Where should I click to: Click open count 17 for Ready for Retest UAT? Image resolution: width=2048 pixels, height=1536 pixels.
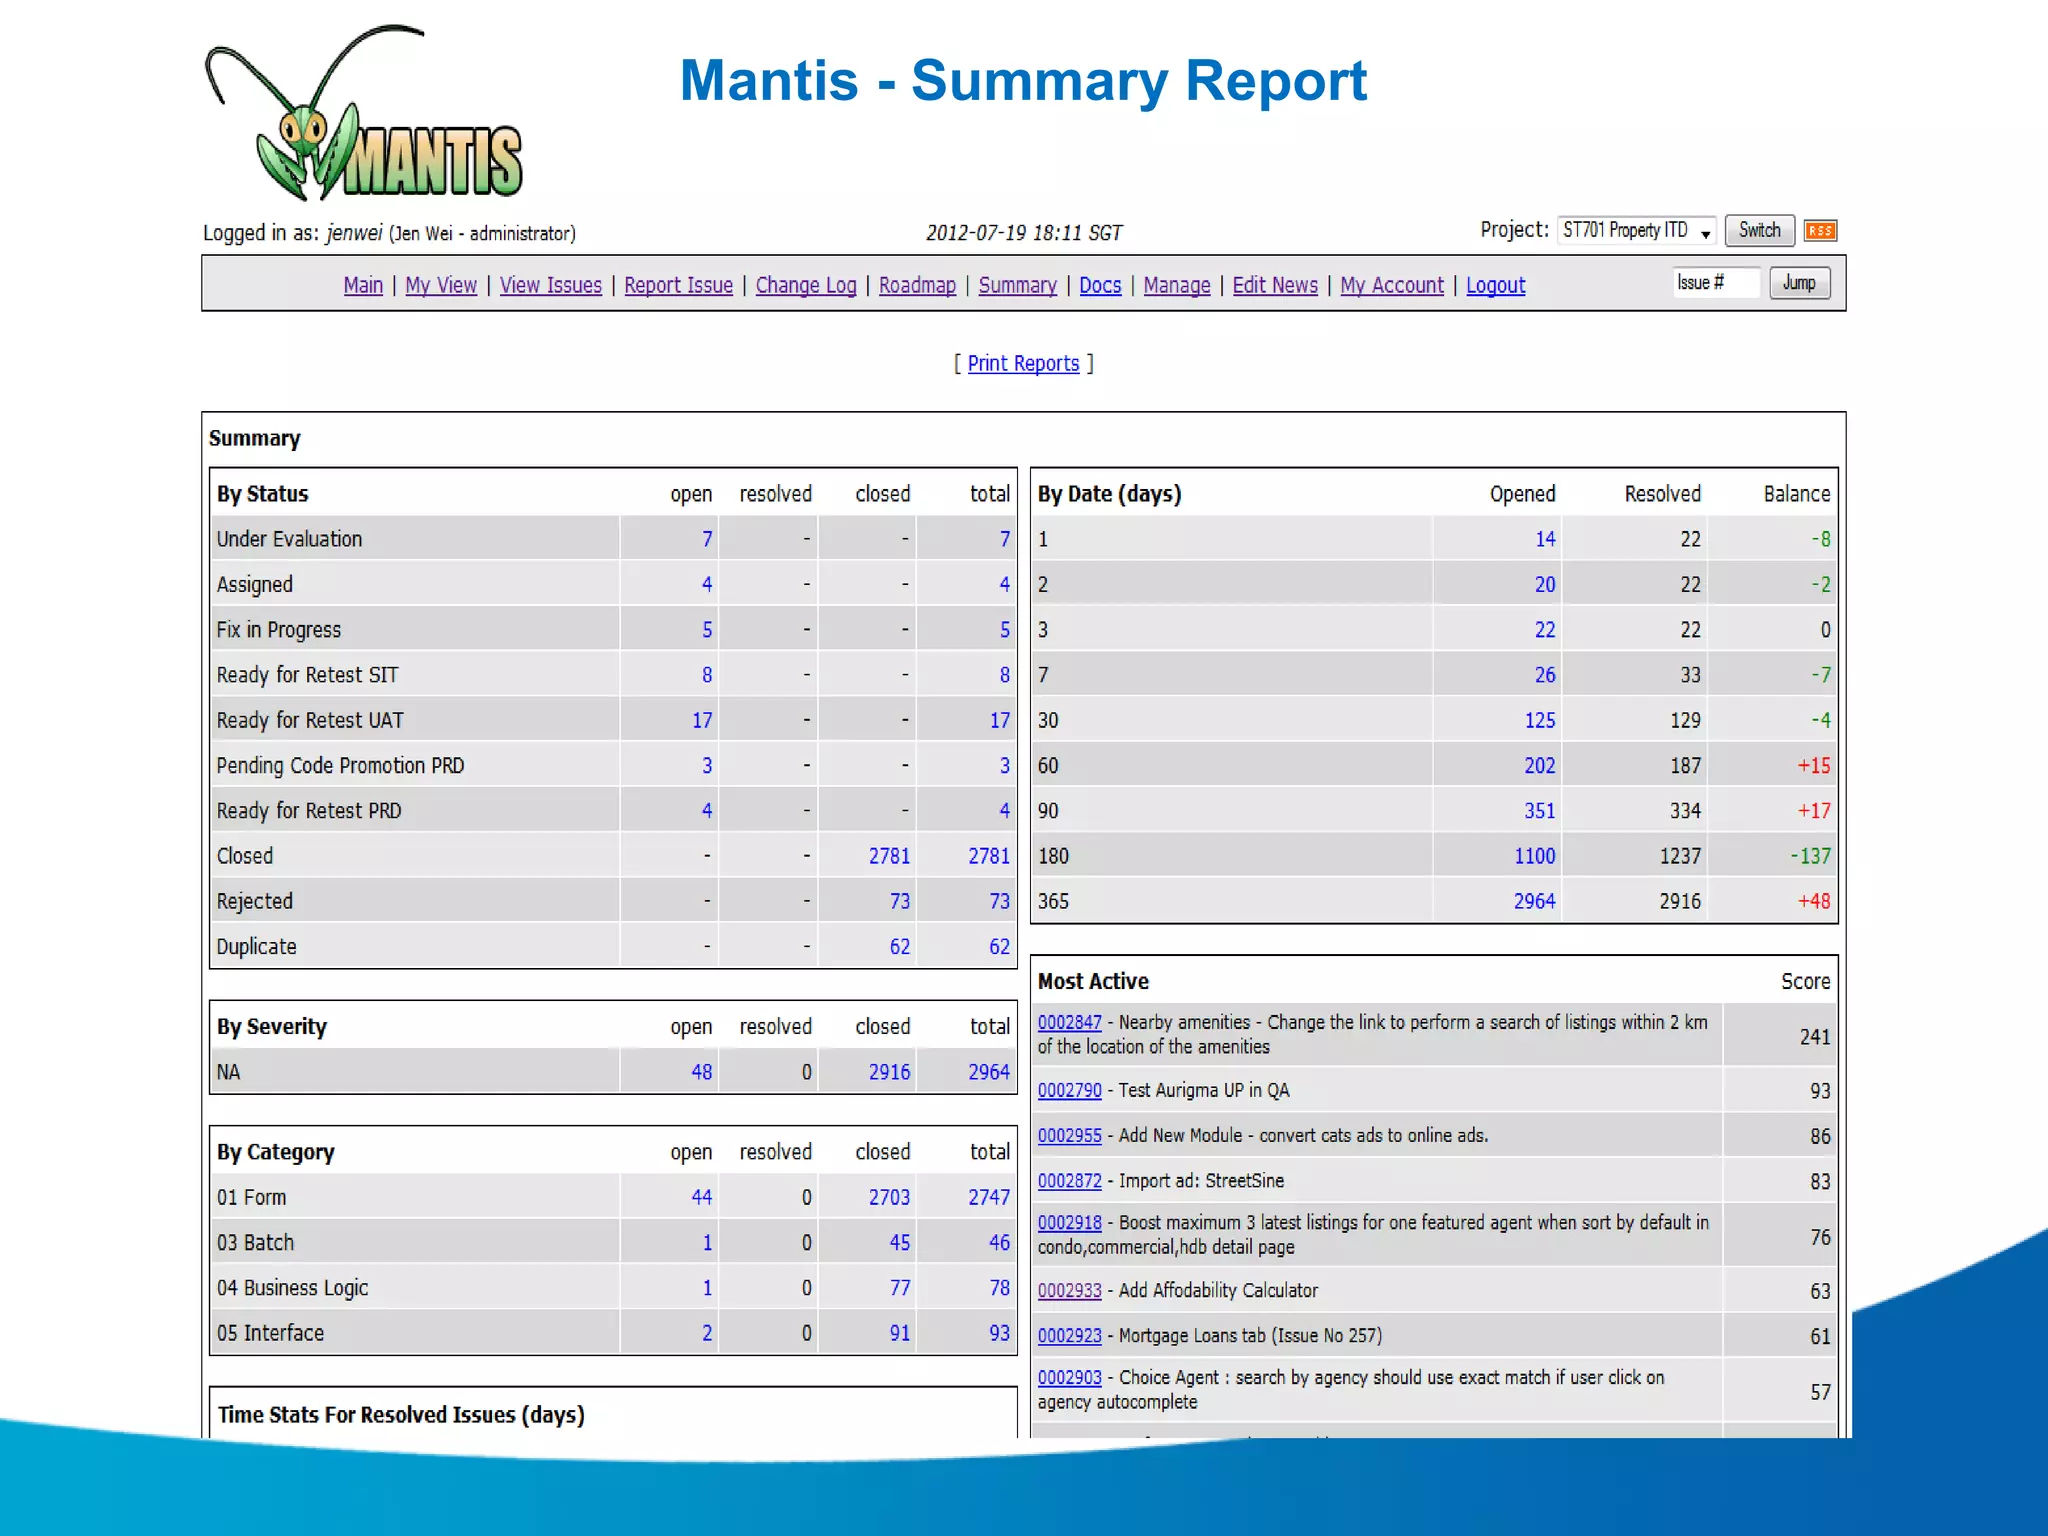[x=702, y=720]
